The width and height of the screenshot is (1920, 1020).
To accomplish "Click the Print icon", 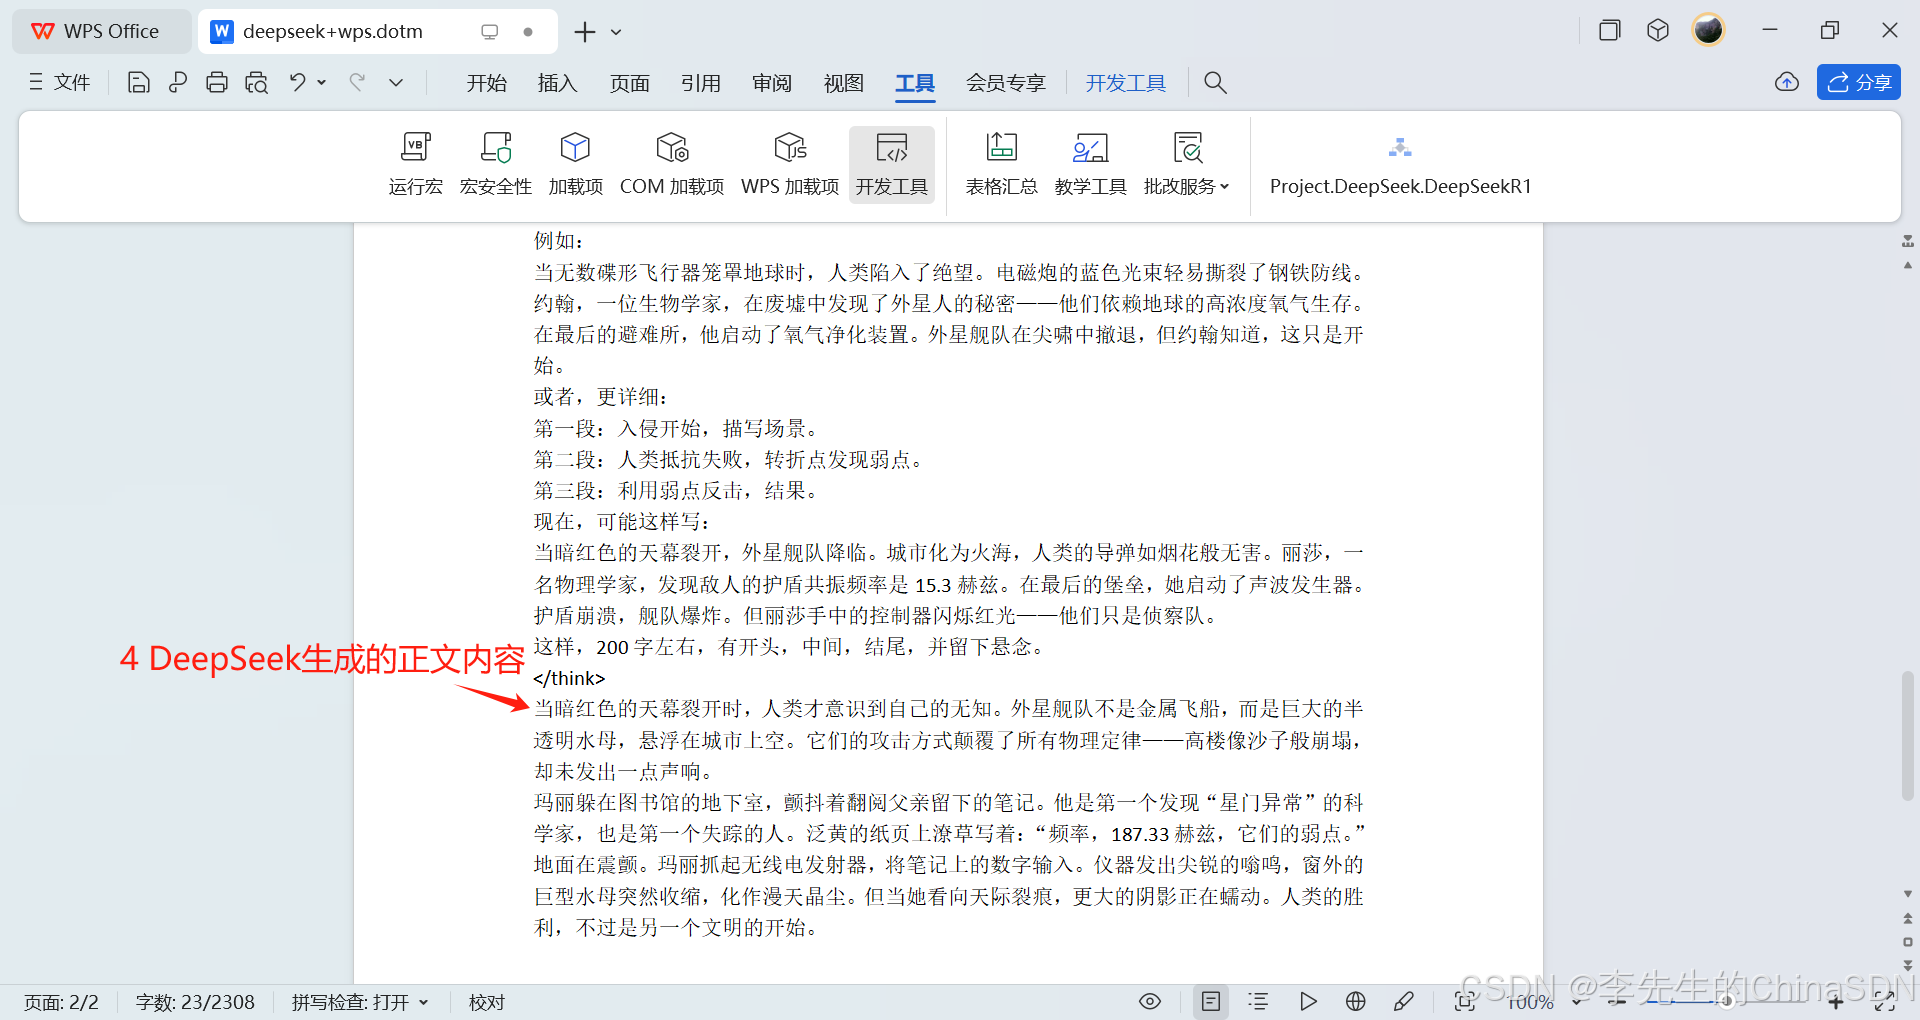I will coord(217,83).
